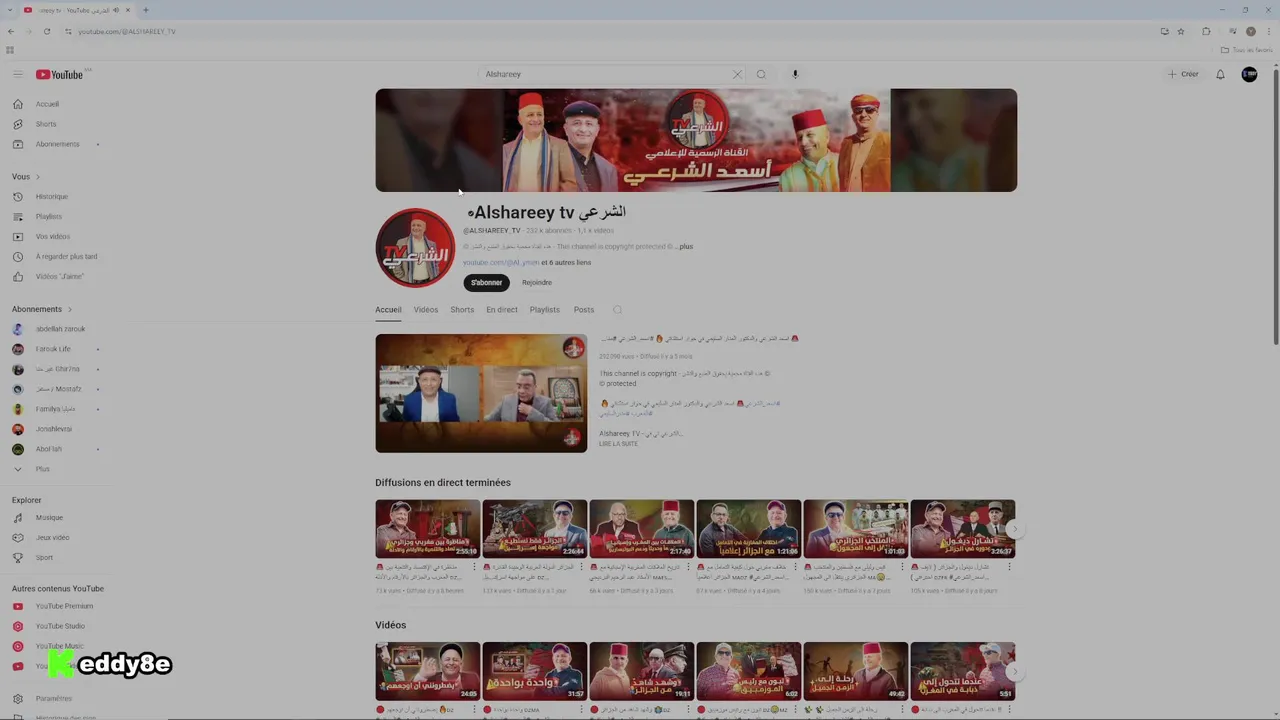Click the Rejoindre button
The width and height of the screenshot is (1280, 720).
(x=537, y=283)
